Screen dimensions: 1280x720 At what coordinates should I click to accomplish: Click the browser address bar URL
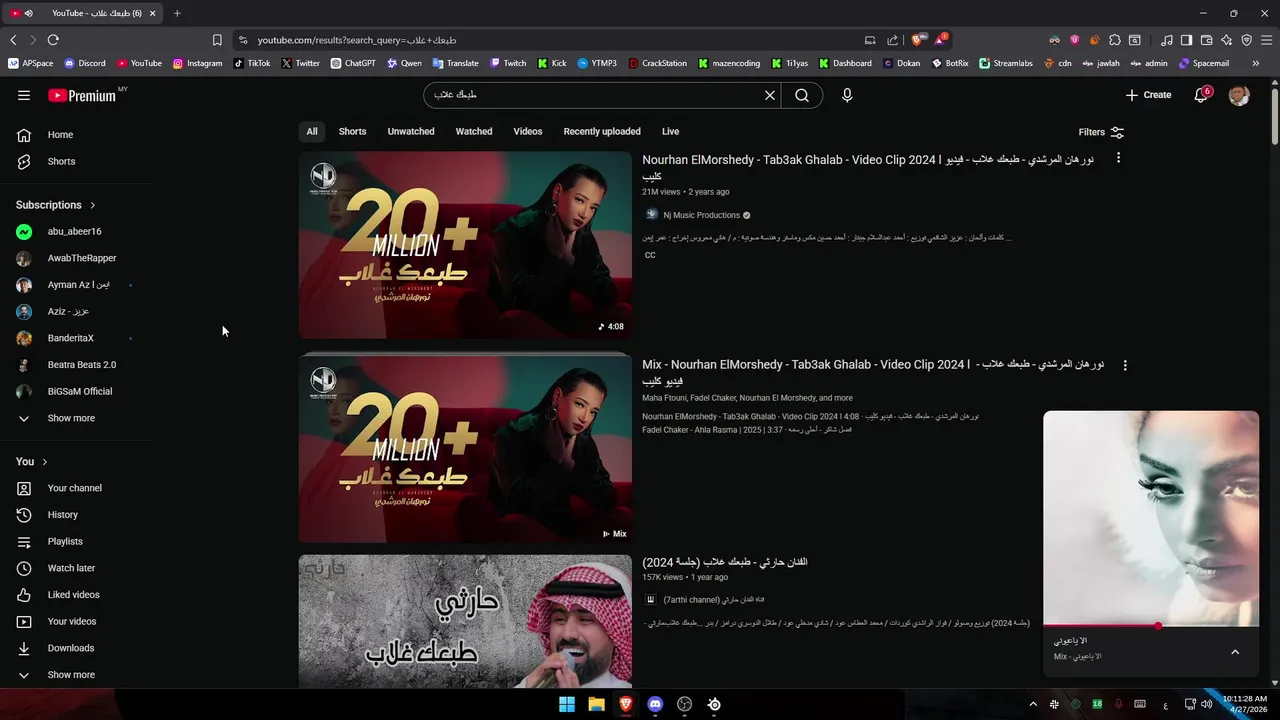pos(356,40)
